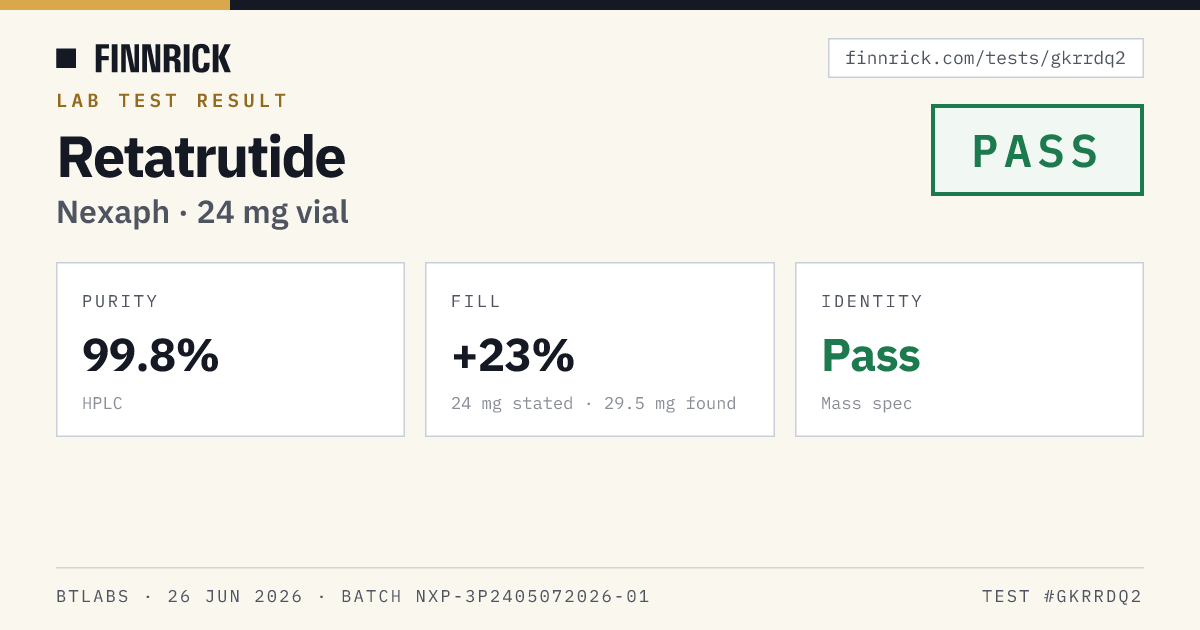Click the LAB TEST RESULT label

[x=172, y=101]
